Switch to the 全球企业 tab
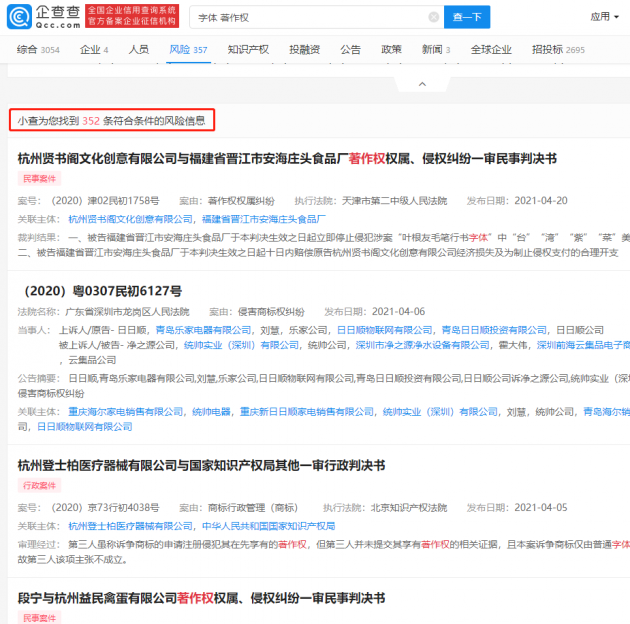Image resolution: width=630 pixels, height=624 pixels. (491, 50)
